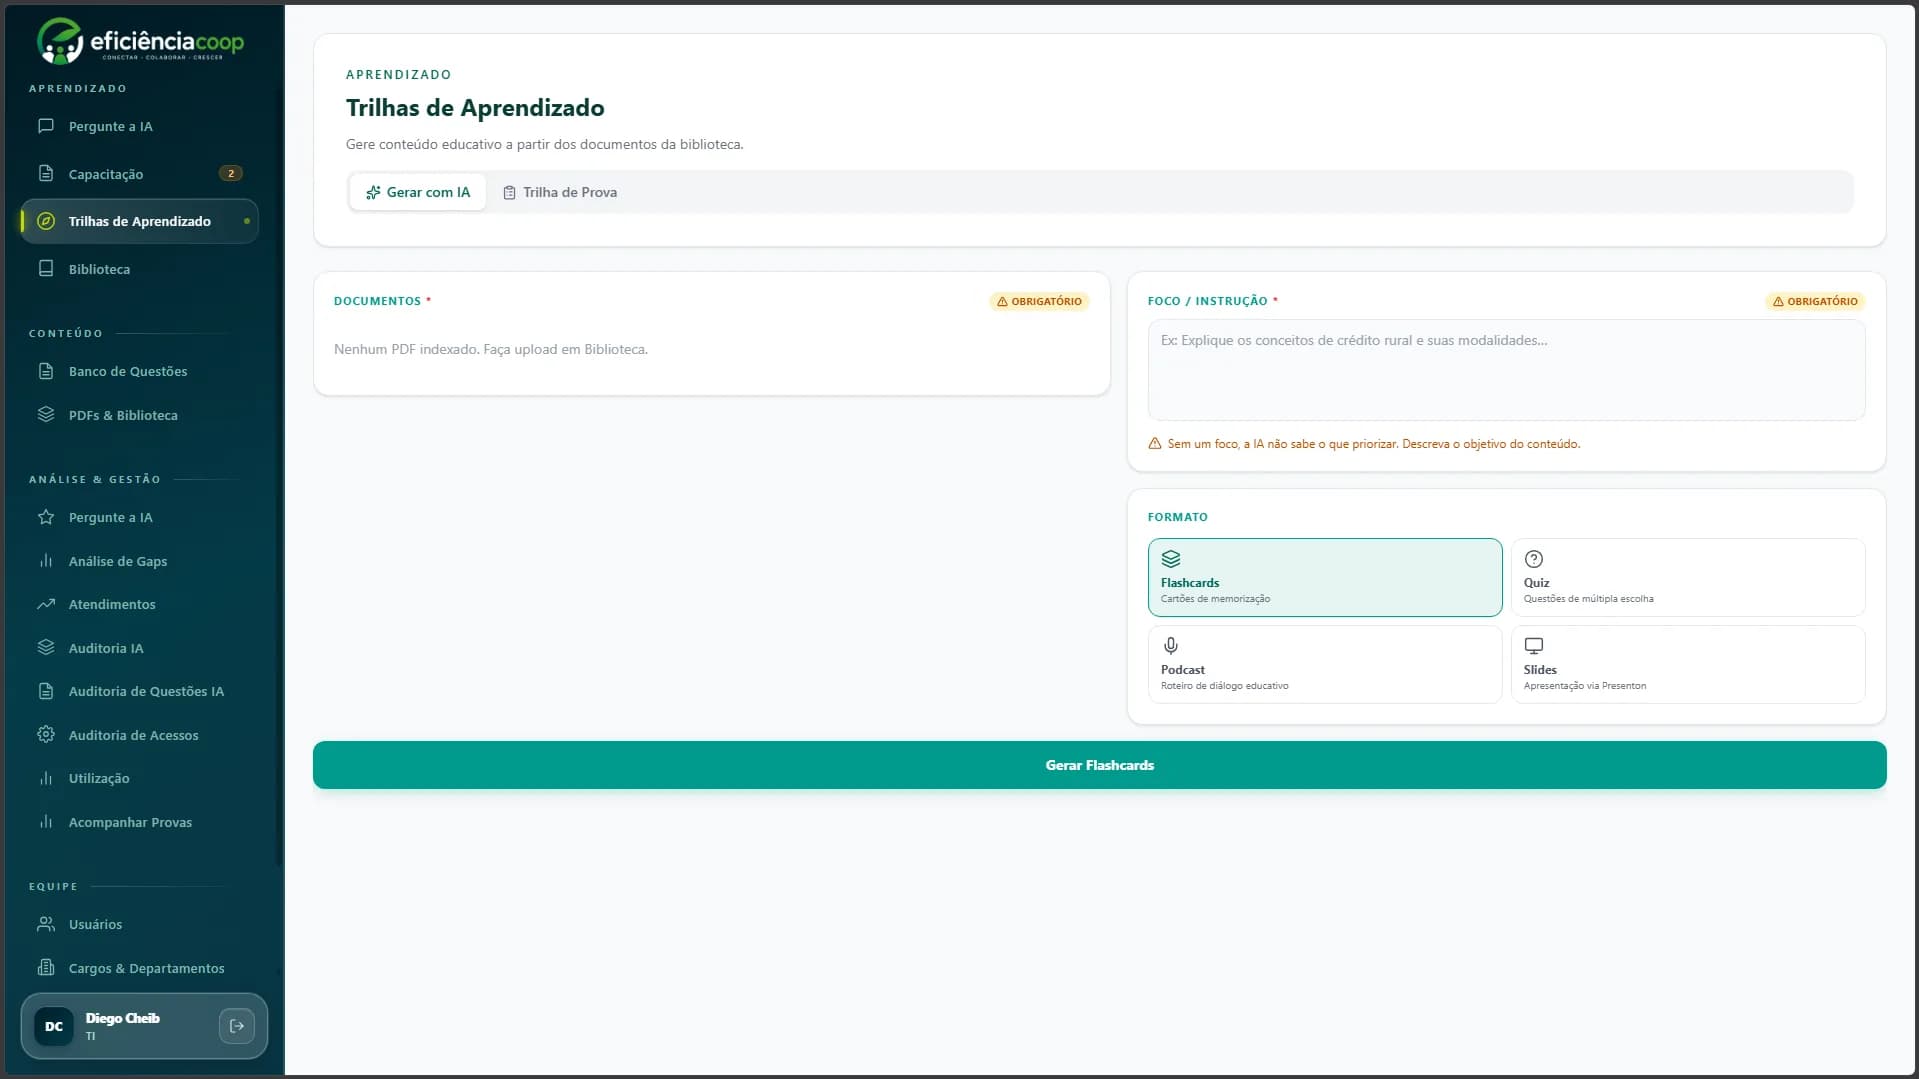Switch to the Gerar com IA tab

click(x=418, y=192)
